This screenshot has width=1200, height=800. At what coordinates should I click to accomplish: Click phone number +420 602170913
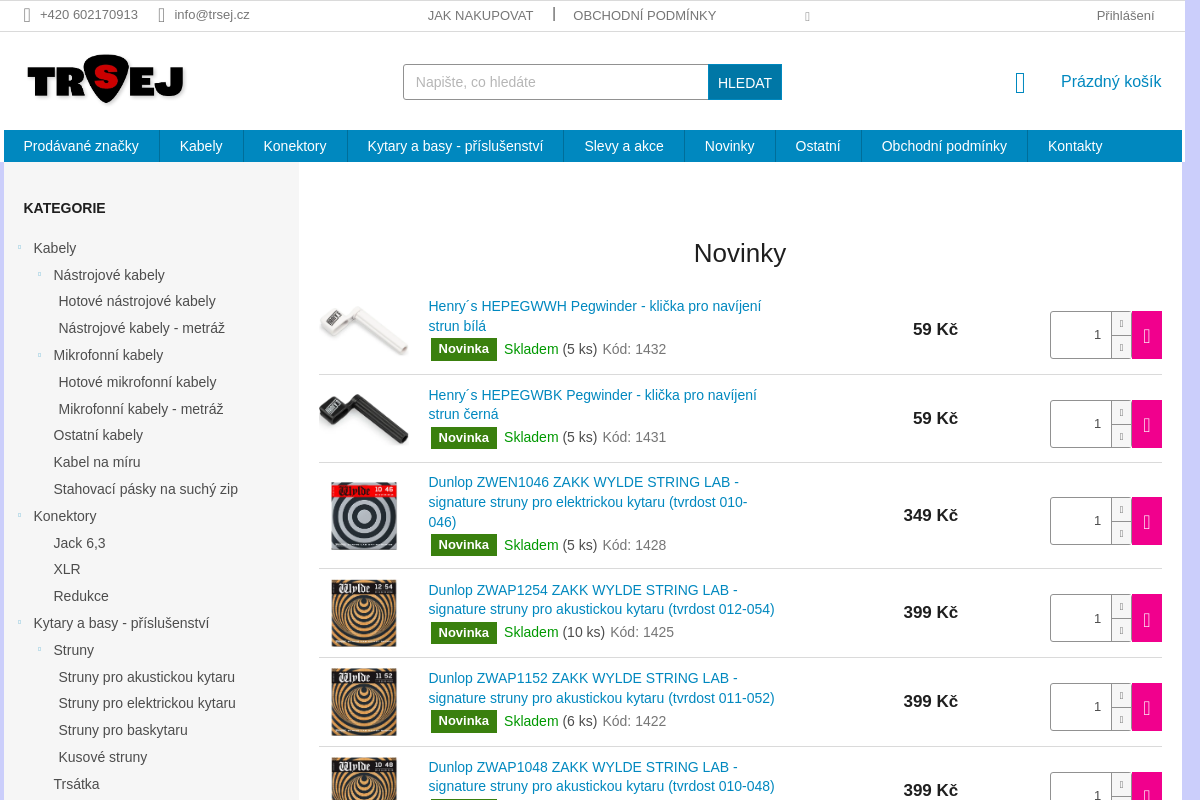[89, 15]
